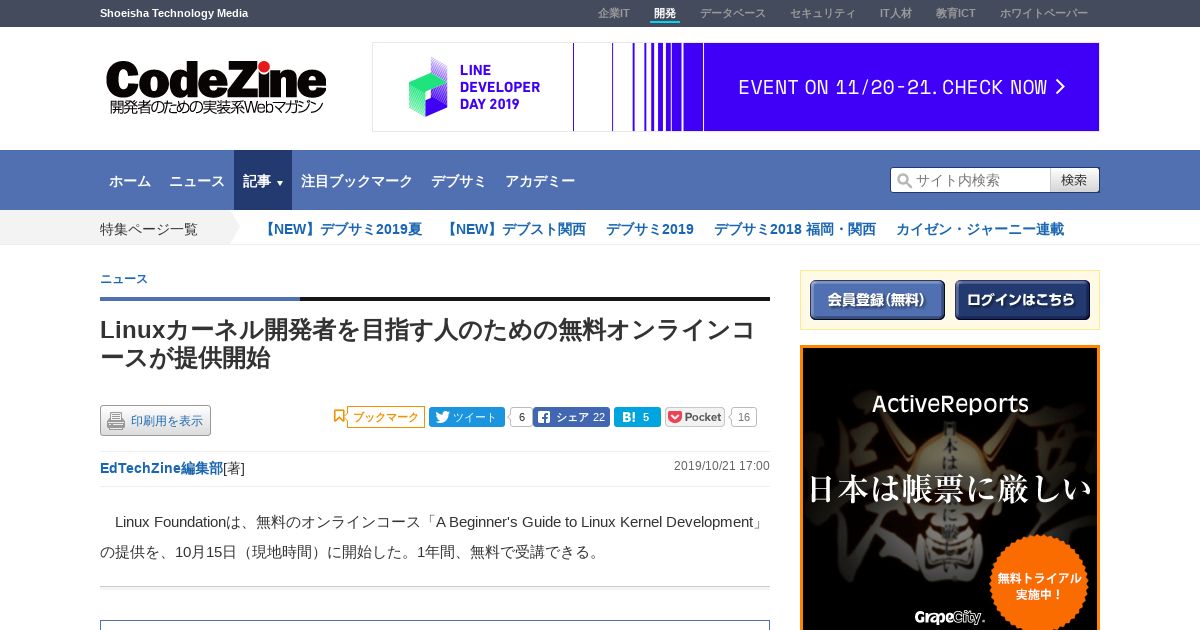Image resolution: width=1200 pixels, height=630 pixels.
Task: Click 印刷用を表示 button
Action: pos(155,421)
